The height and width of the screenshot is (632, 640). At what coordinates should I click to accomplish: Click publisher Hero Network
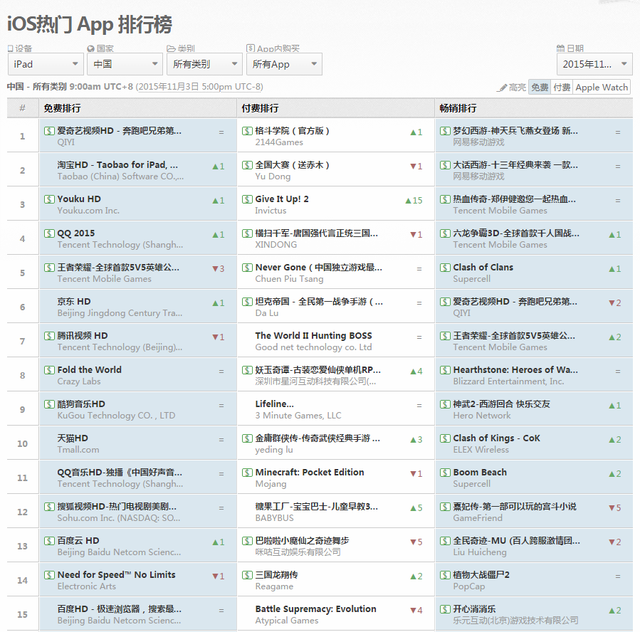[x=482, y=415]
